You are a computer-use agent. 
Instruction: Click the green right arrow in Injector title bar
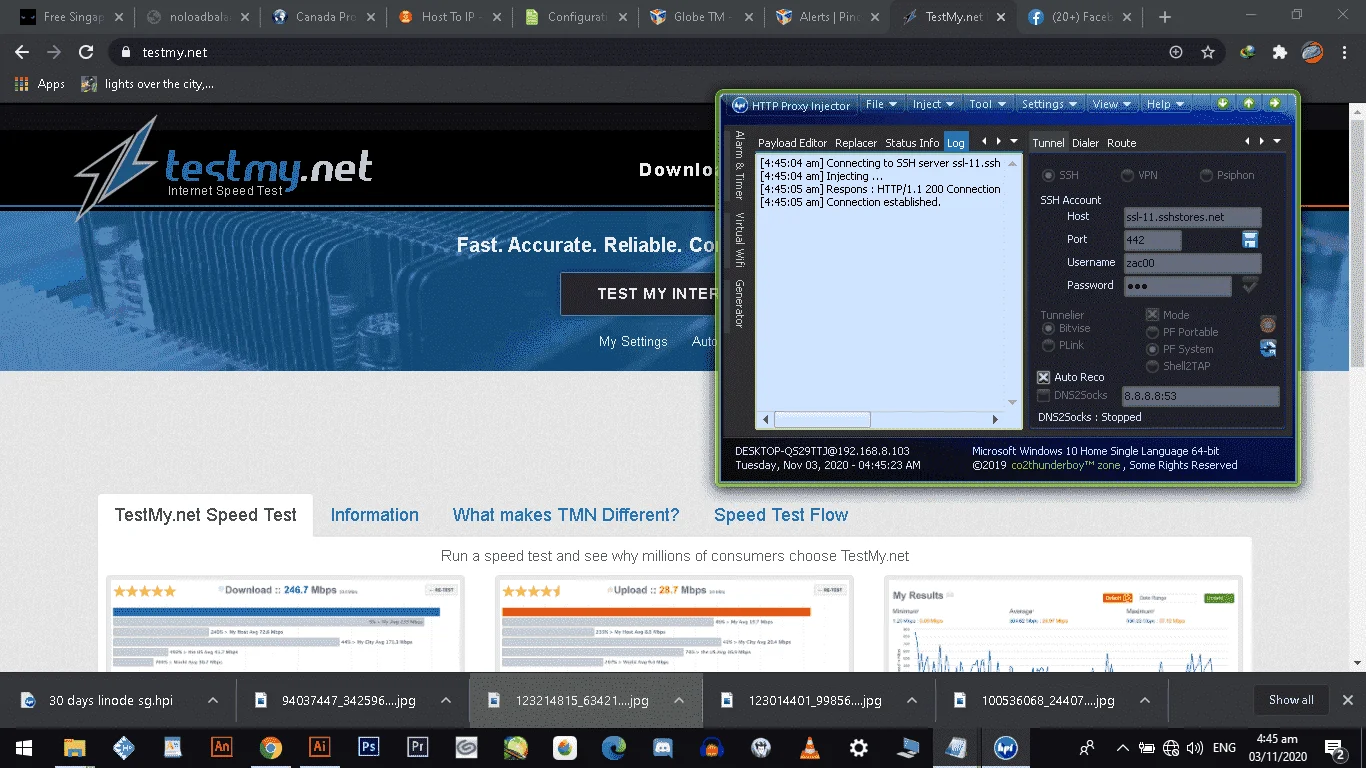[1274, 103]
